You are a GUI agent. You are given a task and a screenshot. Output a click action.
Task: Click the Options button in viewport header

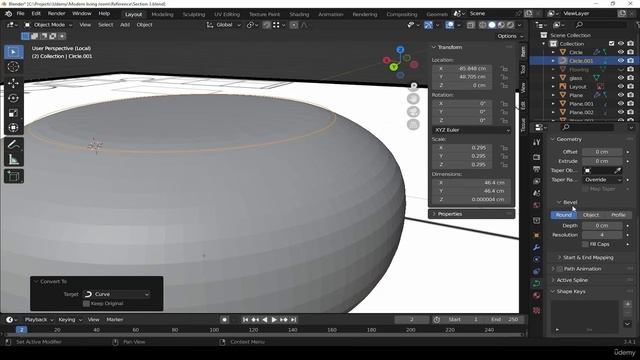click(510, 36)
